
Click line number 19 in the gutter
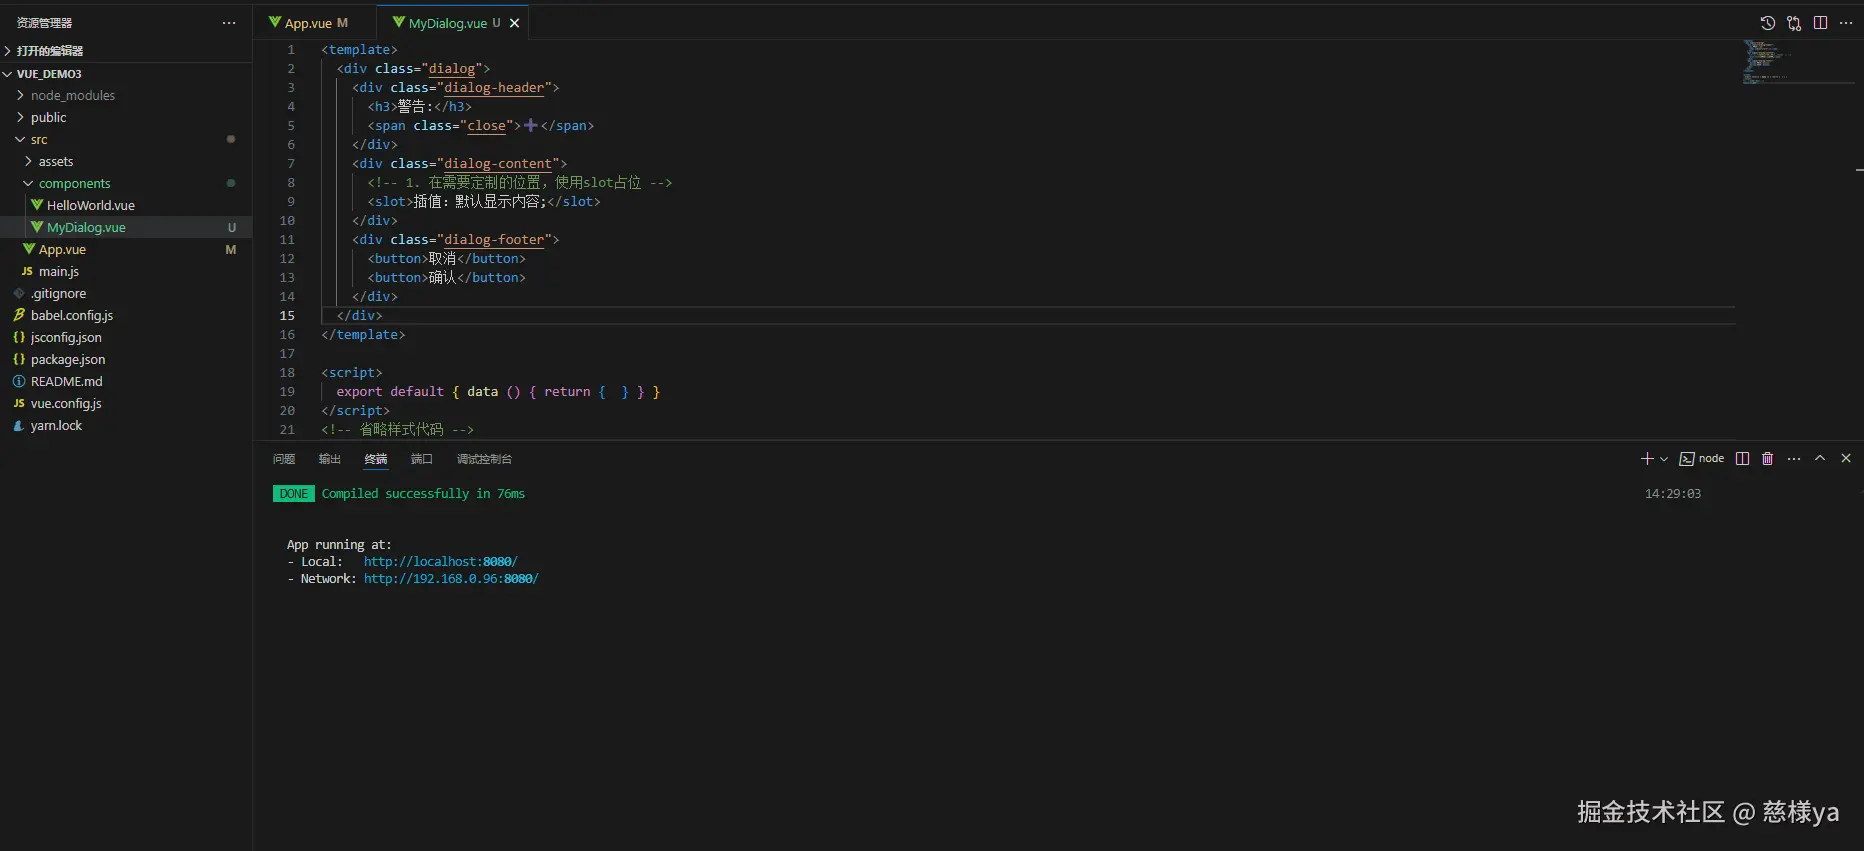(287, 392)
